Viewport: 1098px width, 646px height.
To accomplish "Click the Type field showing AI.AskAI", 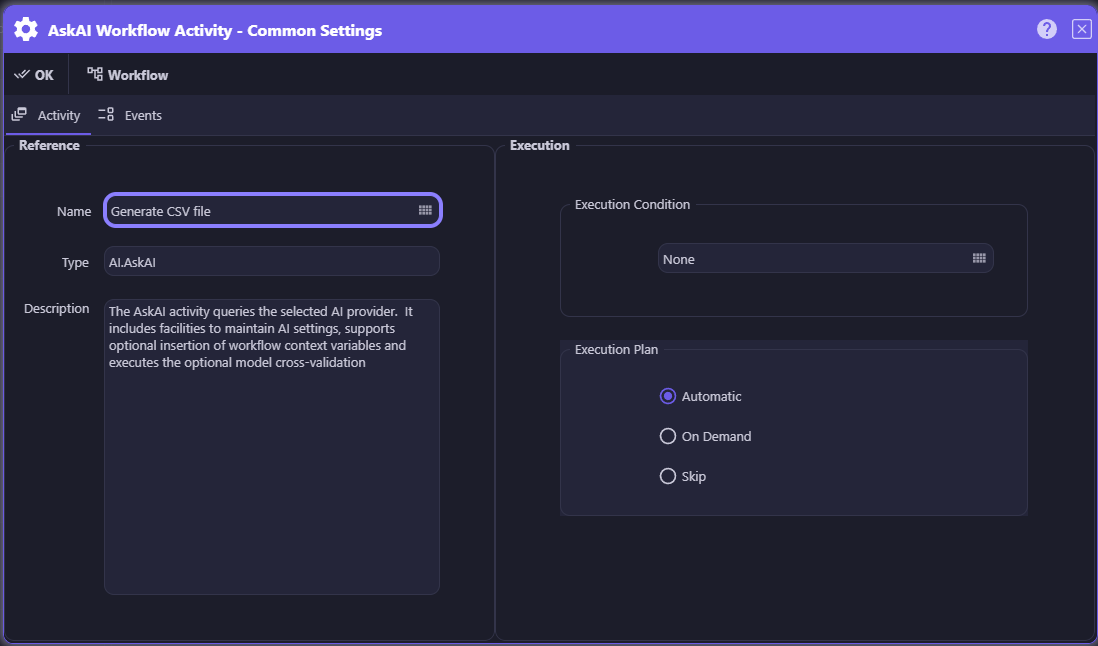I will click(272, 262).
